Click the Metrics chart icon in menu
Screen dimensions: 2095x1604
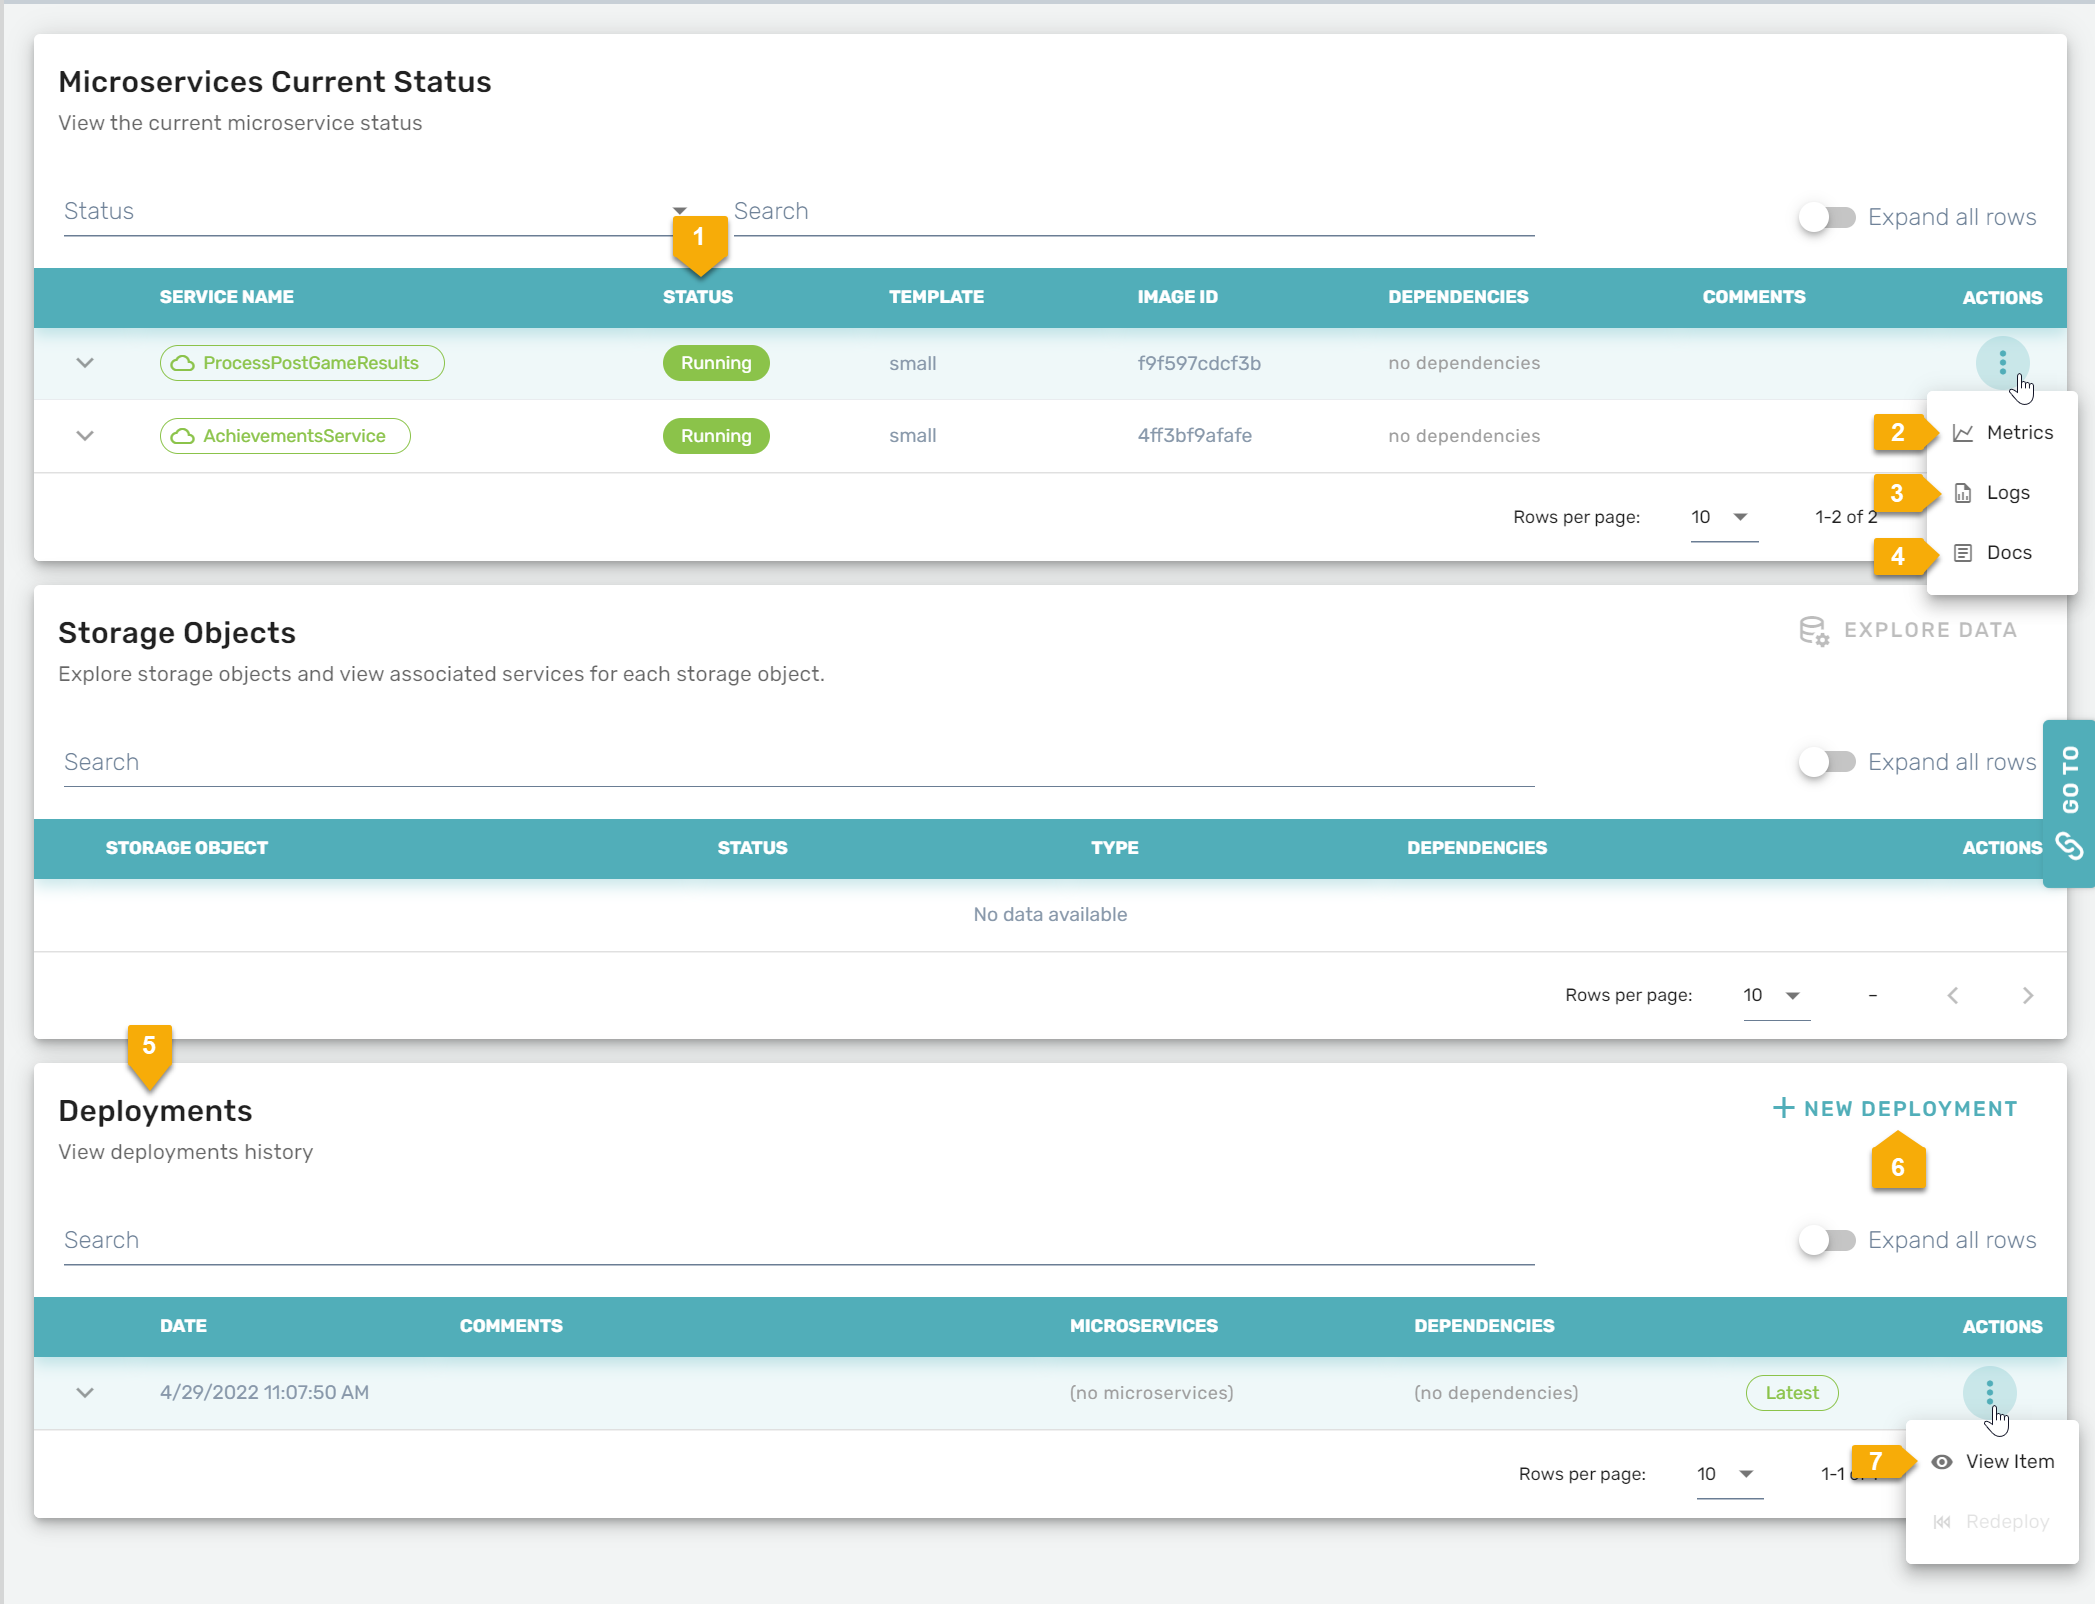click(1963, 433)
